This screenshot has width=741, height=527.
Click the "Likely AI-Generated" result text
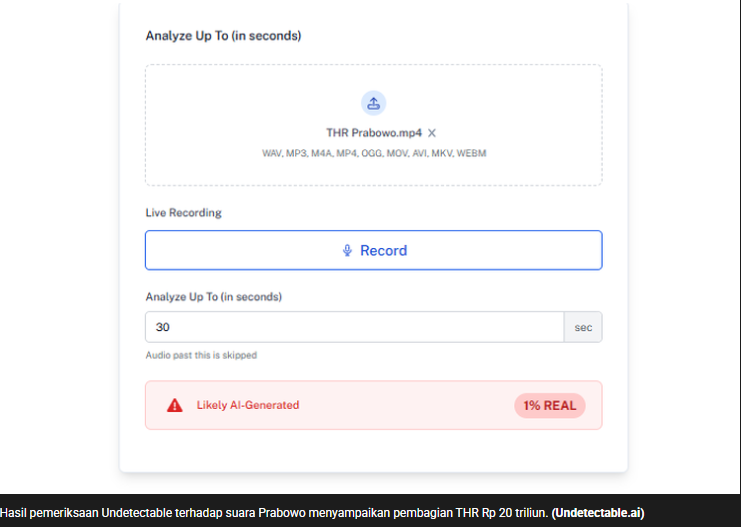(x=248, y=405)
